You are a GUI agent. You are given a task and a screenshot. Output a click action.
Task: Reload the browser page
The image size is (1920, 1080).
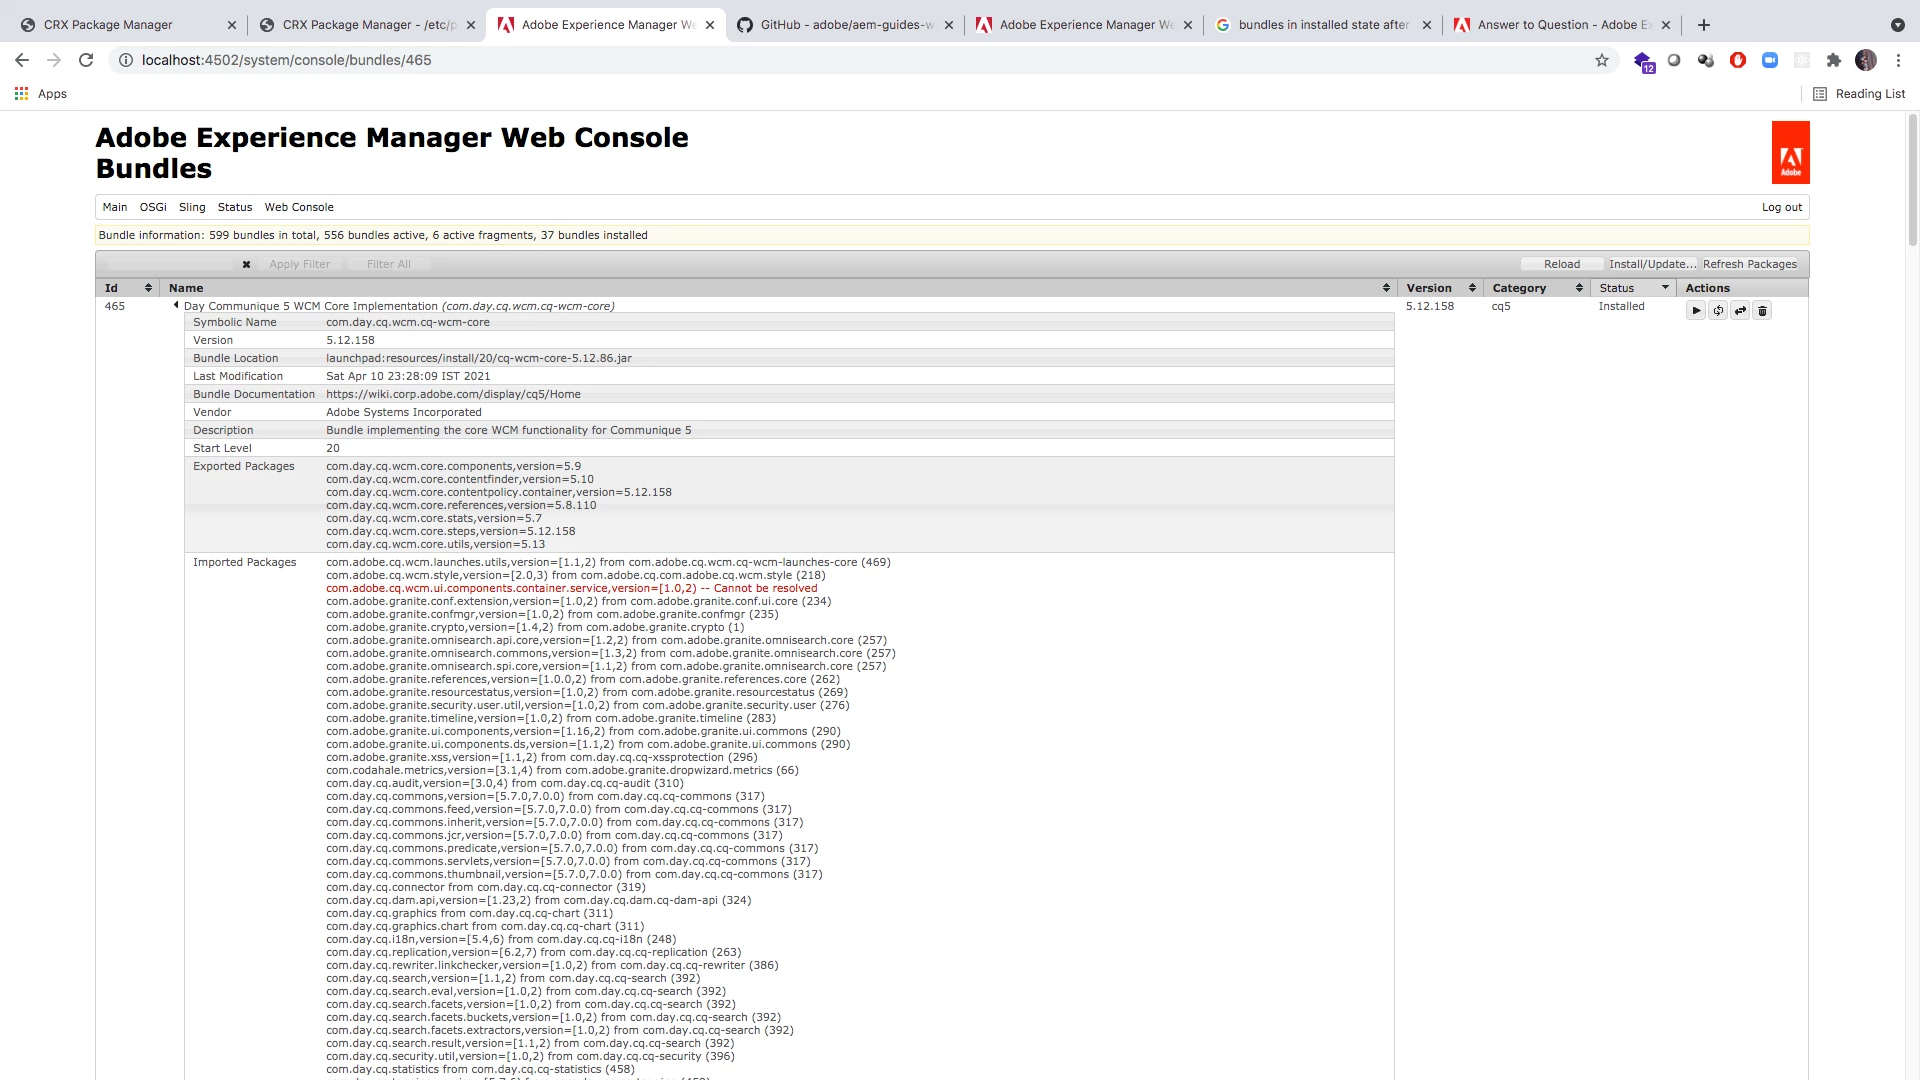tap(86, 60)
